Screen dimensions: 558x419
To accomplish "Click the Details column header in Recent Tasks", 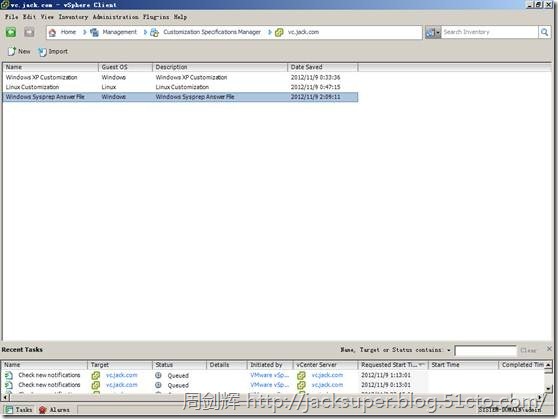I will tap(226, 365).
